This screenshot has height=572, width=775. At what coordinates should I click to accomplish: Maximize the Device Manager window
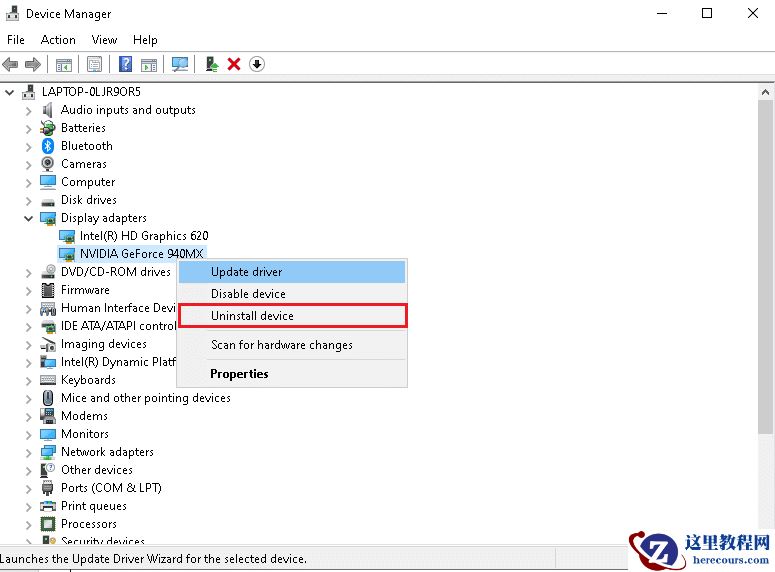(707, 13)
